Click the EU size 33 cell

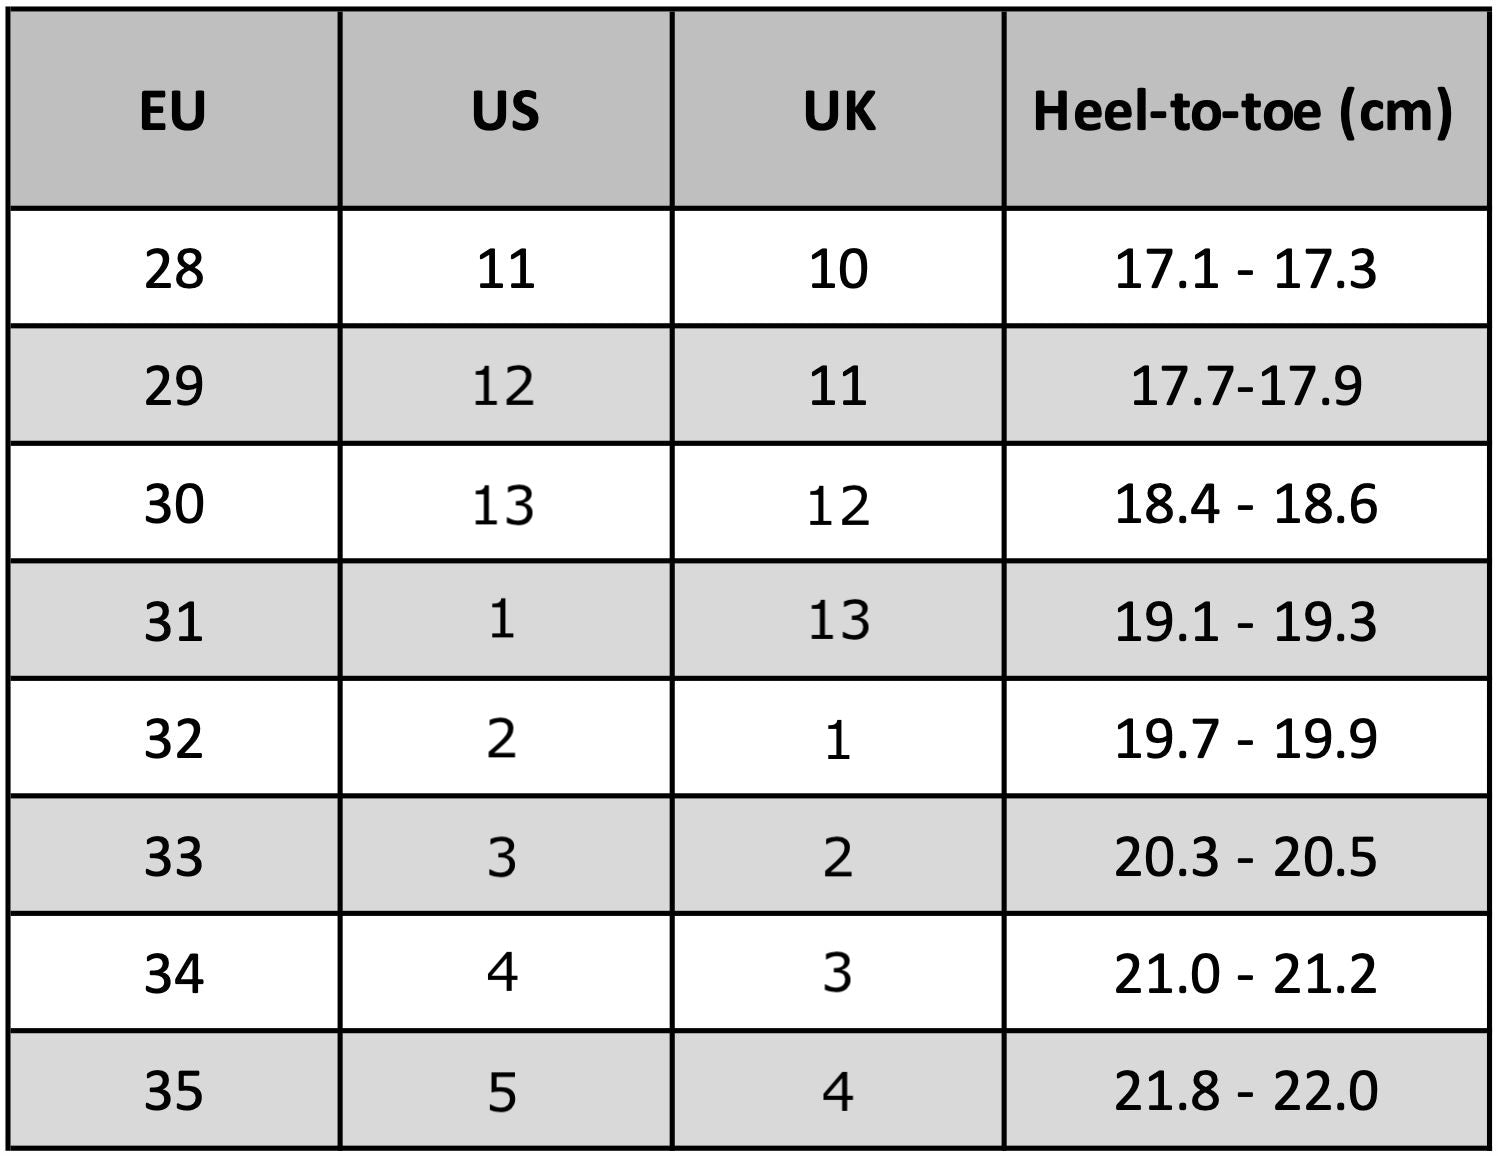pos(173,857)
